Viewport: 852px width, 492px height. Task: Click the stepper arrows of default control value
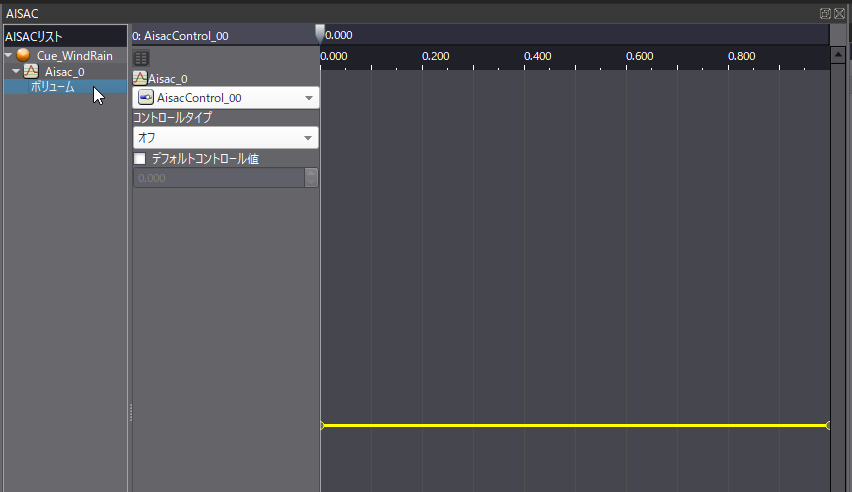click(311, 178)
